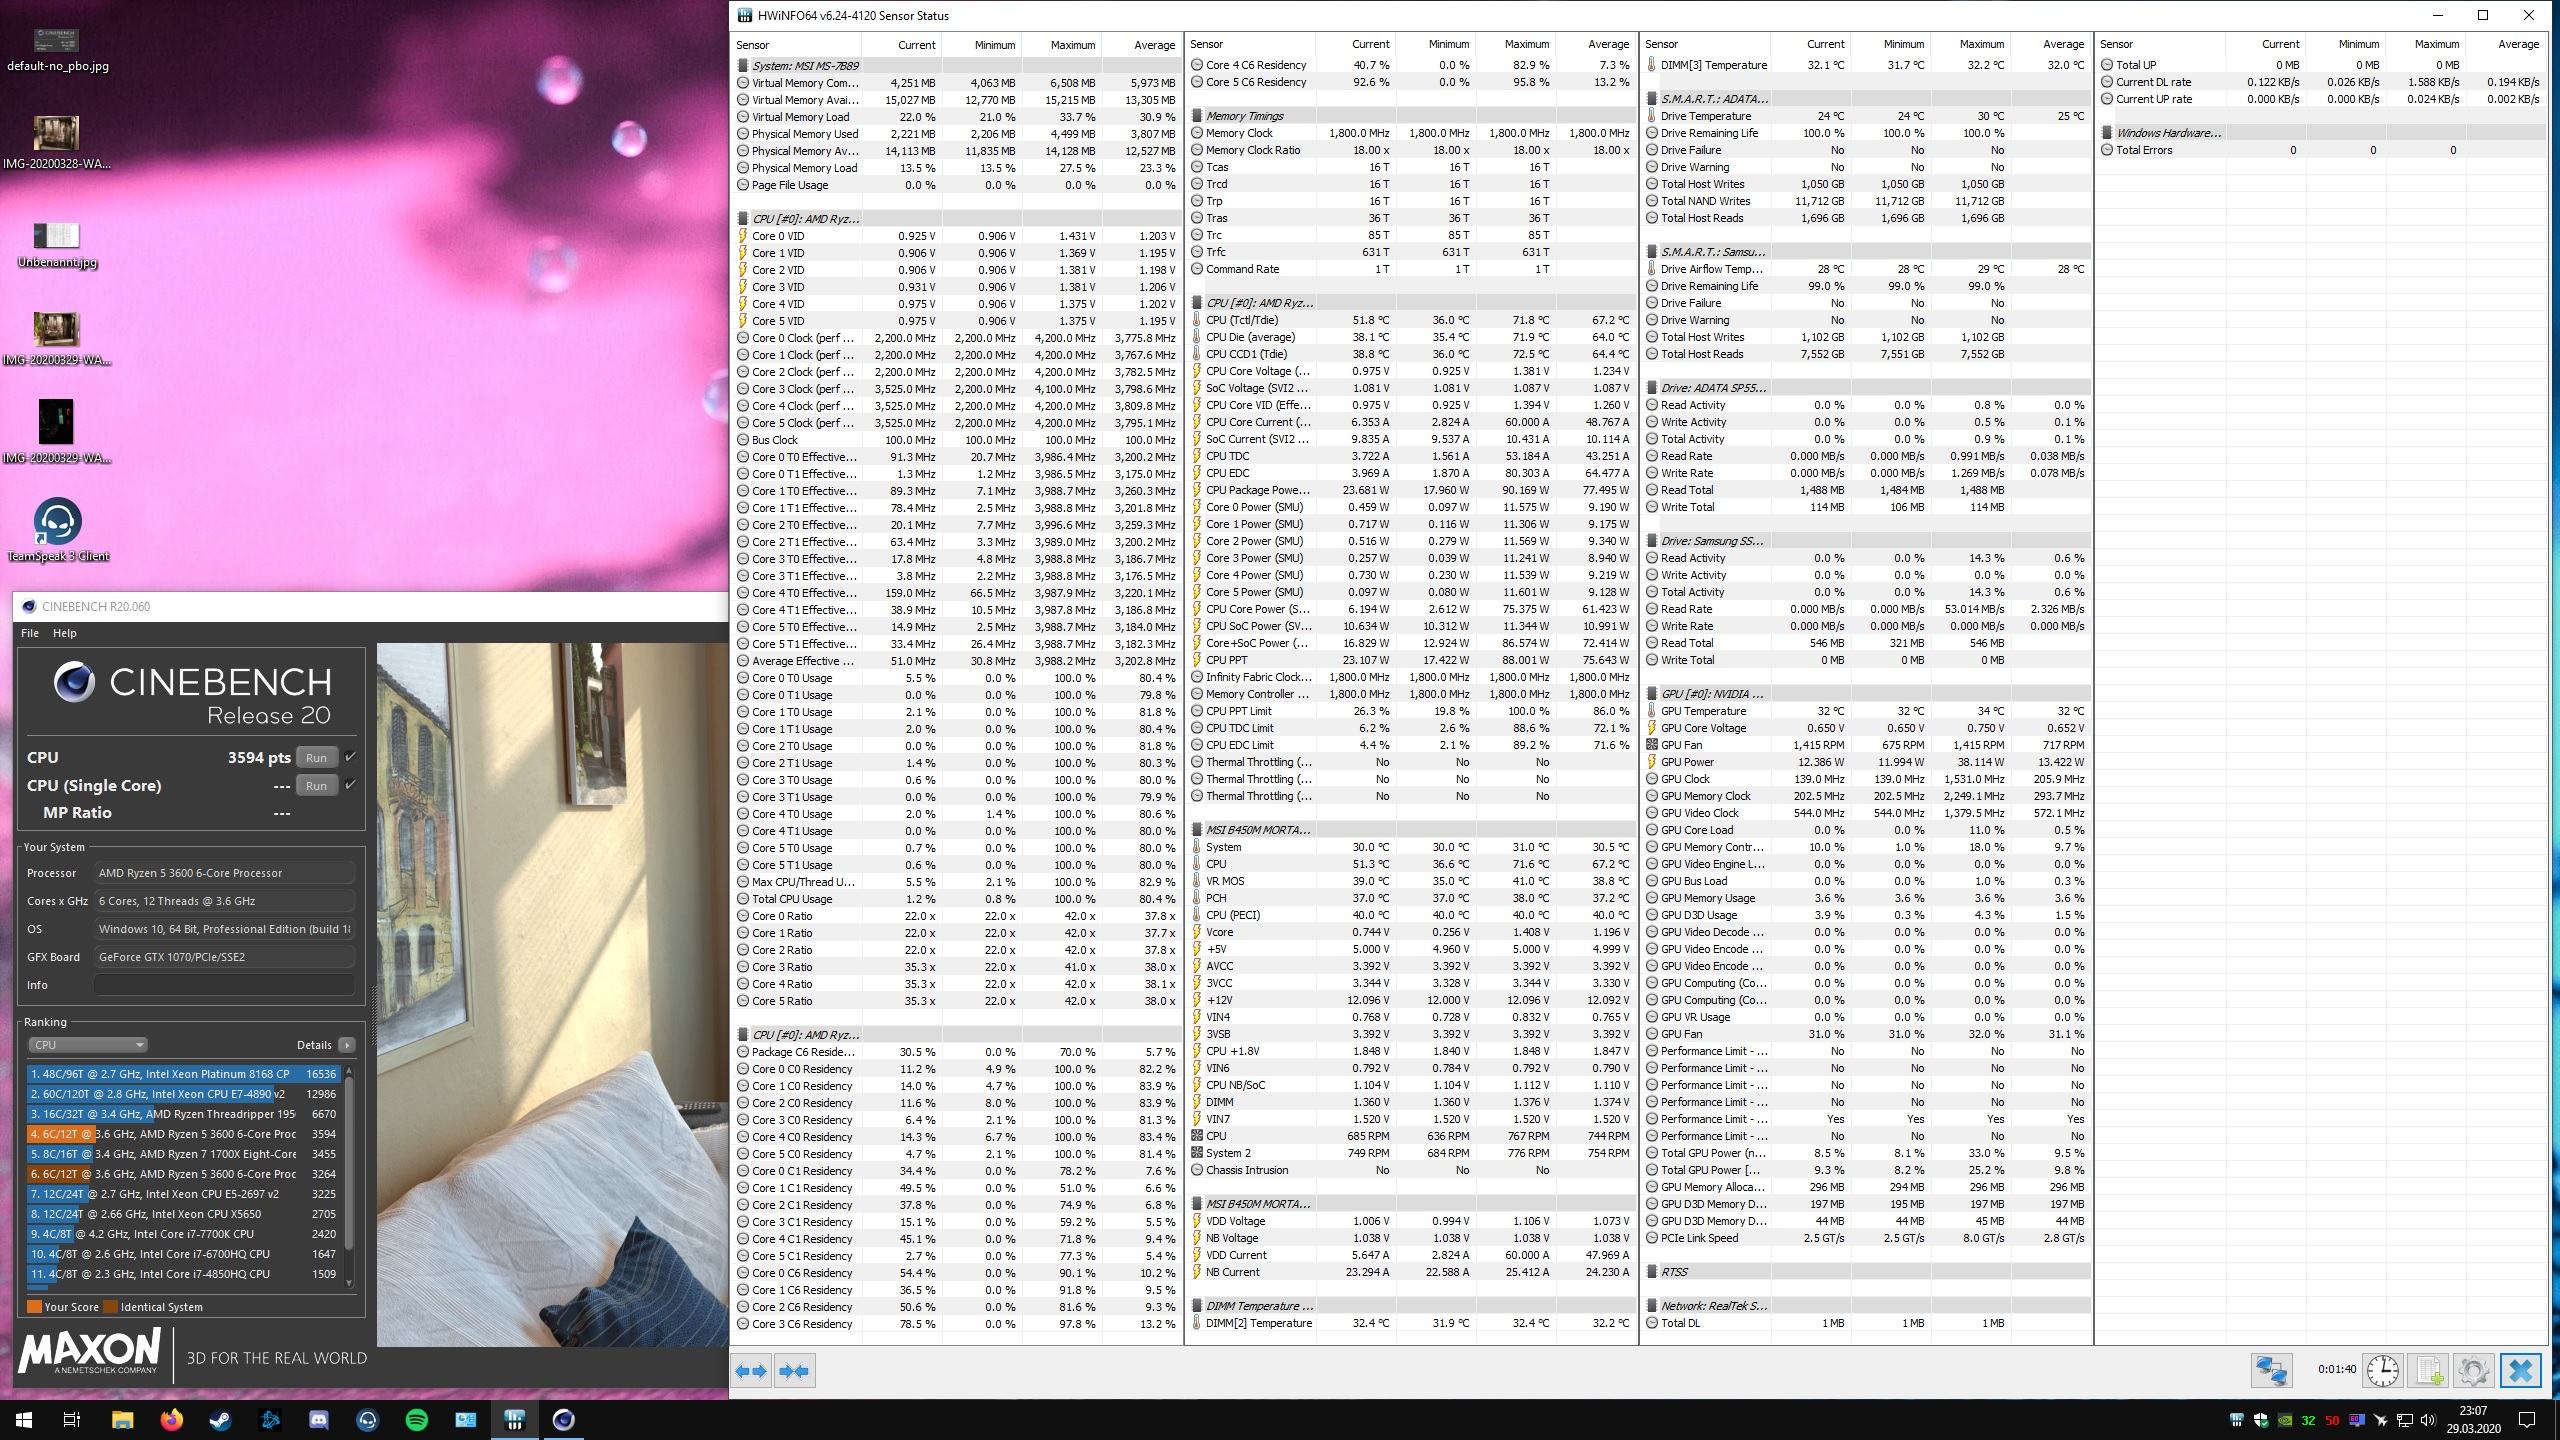Toggle the CPU Single Core test checkbox
Image resolution: width=2560 pixels, height=1440 pixels.
pos(350,785)
